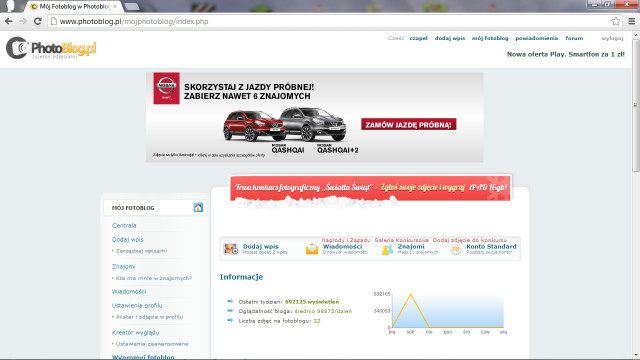This screenshot has width=640, height=360.
Task: Open the forum top menu item
Action: click(574, 38)
